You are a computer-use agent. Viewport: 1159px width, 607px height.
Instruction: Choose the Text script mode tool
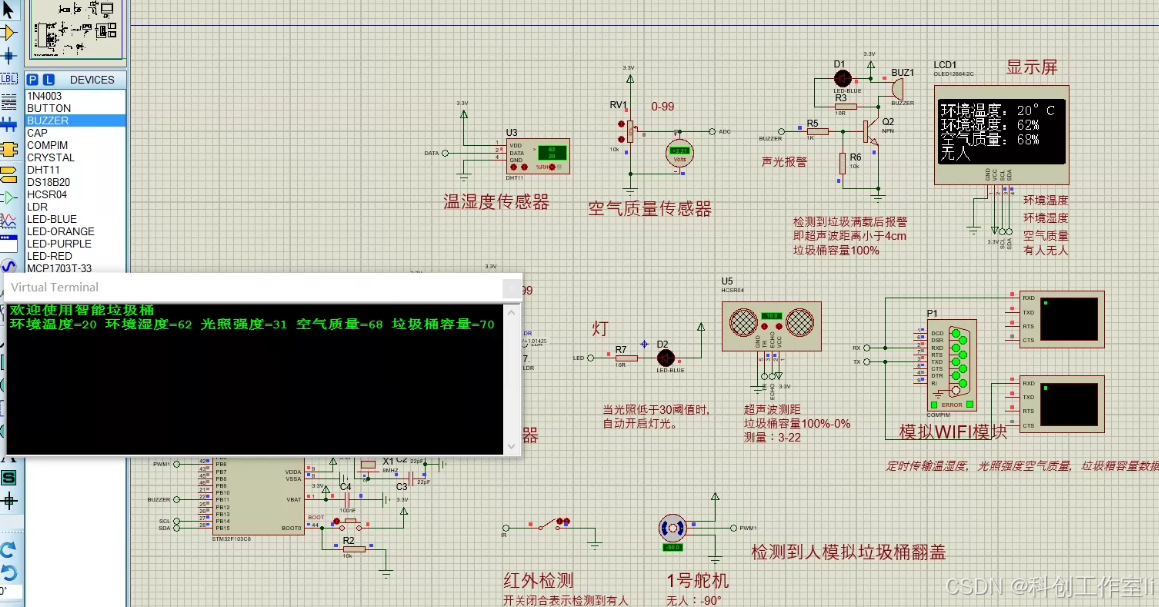click(x=8, y=101)
